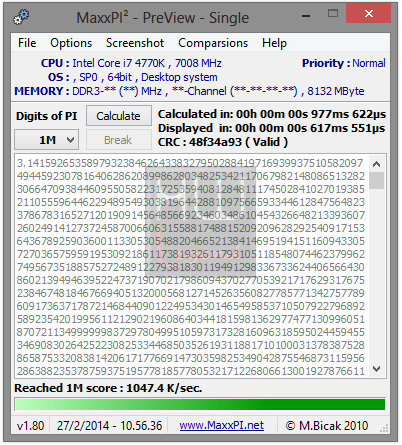Visit the www.MaxxPI.net link

[222, 425]
